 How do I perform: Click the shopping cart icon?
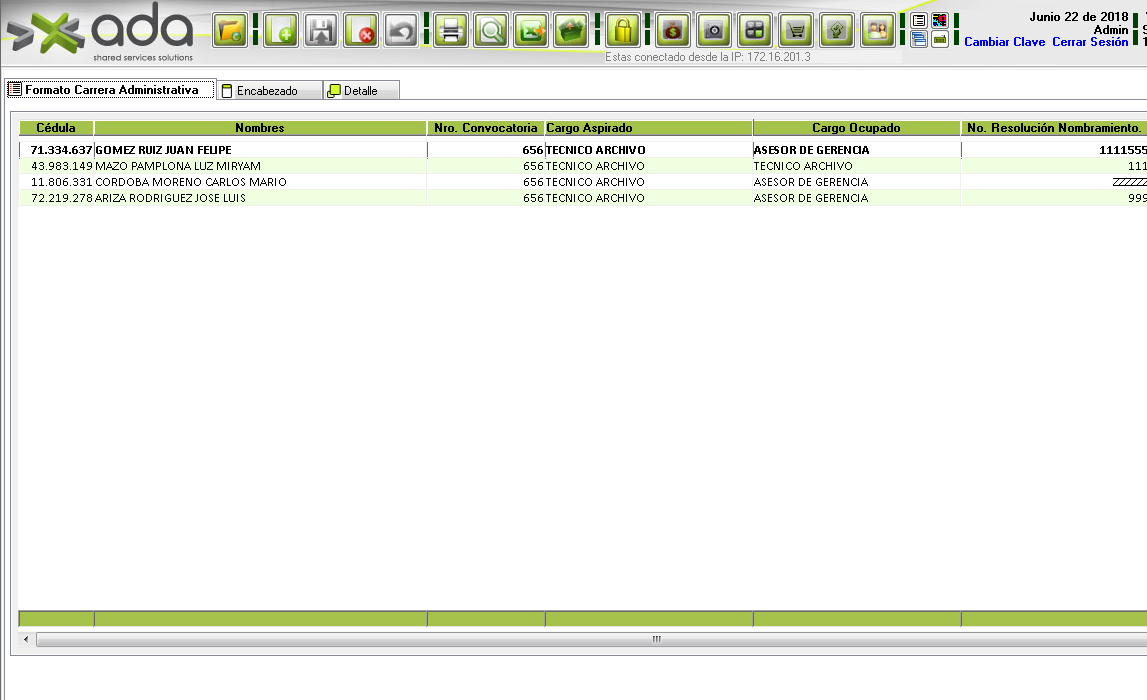pos(796,30)
